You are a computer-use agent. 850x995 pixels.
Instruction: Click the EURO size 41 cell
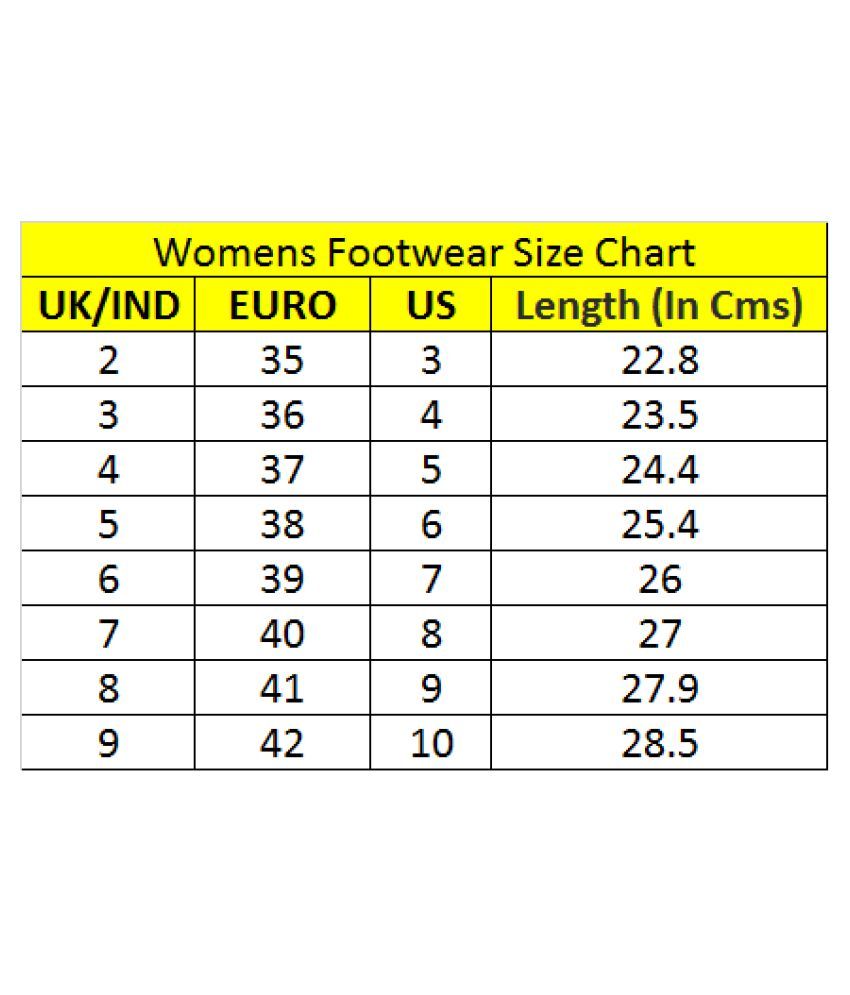click(x=282, y=689)
